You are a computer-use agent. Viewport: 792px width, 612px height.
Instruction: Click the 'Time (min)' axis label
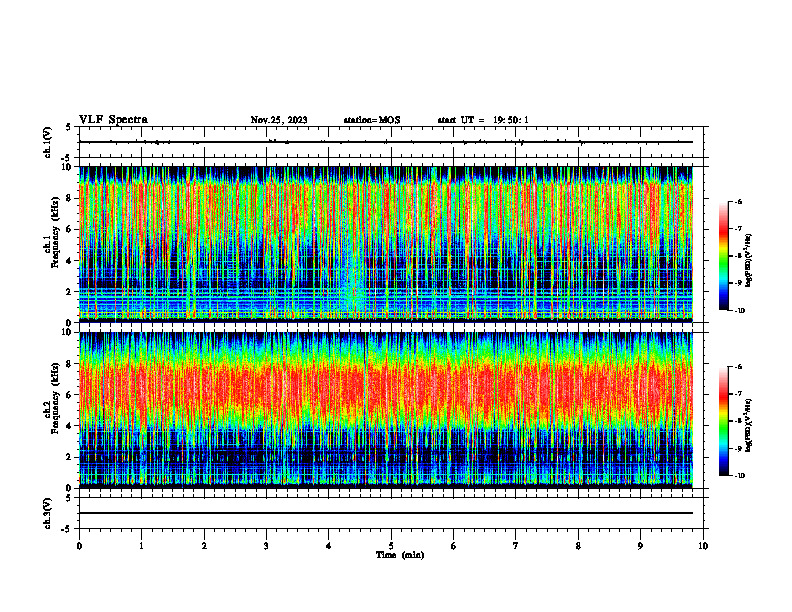coord(400,555)
